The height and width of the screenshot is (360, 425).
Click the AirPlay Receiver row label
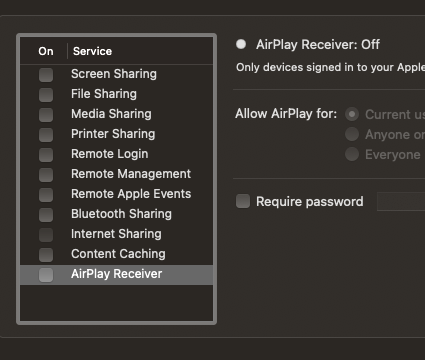point(117,274)
